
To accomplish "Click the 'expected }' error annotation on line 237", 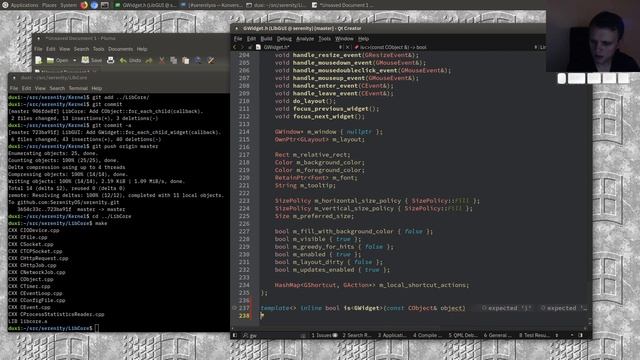I will coord(506,308).
